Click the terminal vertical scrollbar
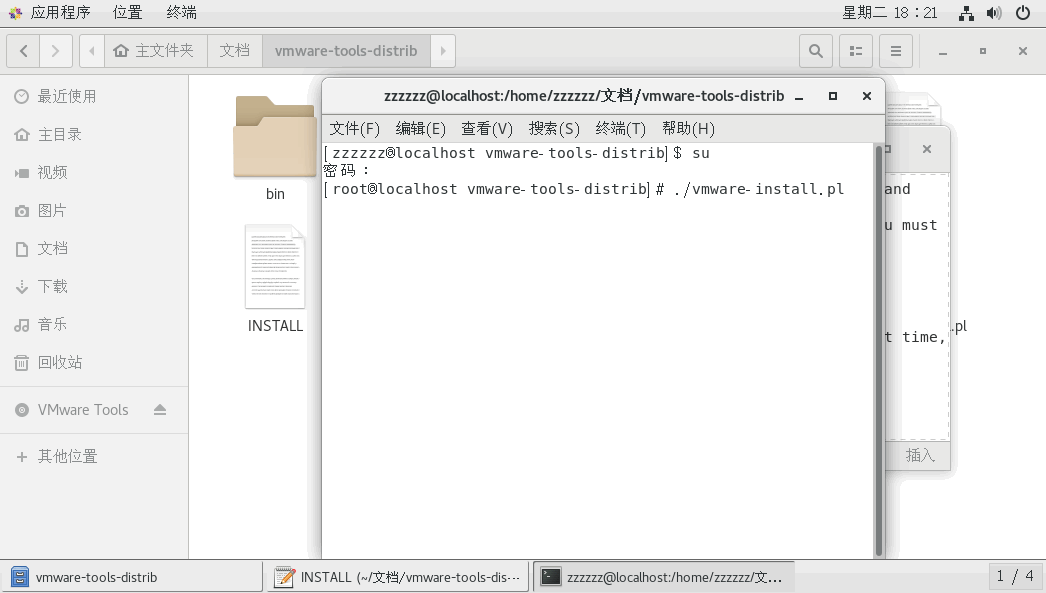This screenshot has height=593, width=1046. (x=879, y=350)
